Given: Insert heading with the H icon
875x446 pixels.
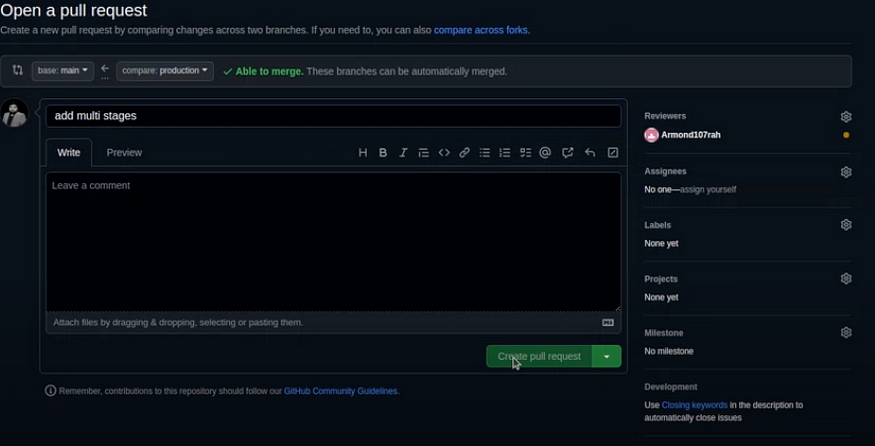Looking at the screenshot, I should click(363, 152).
